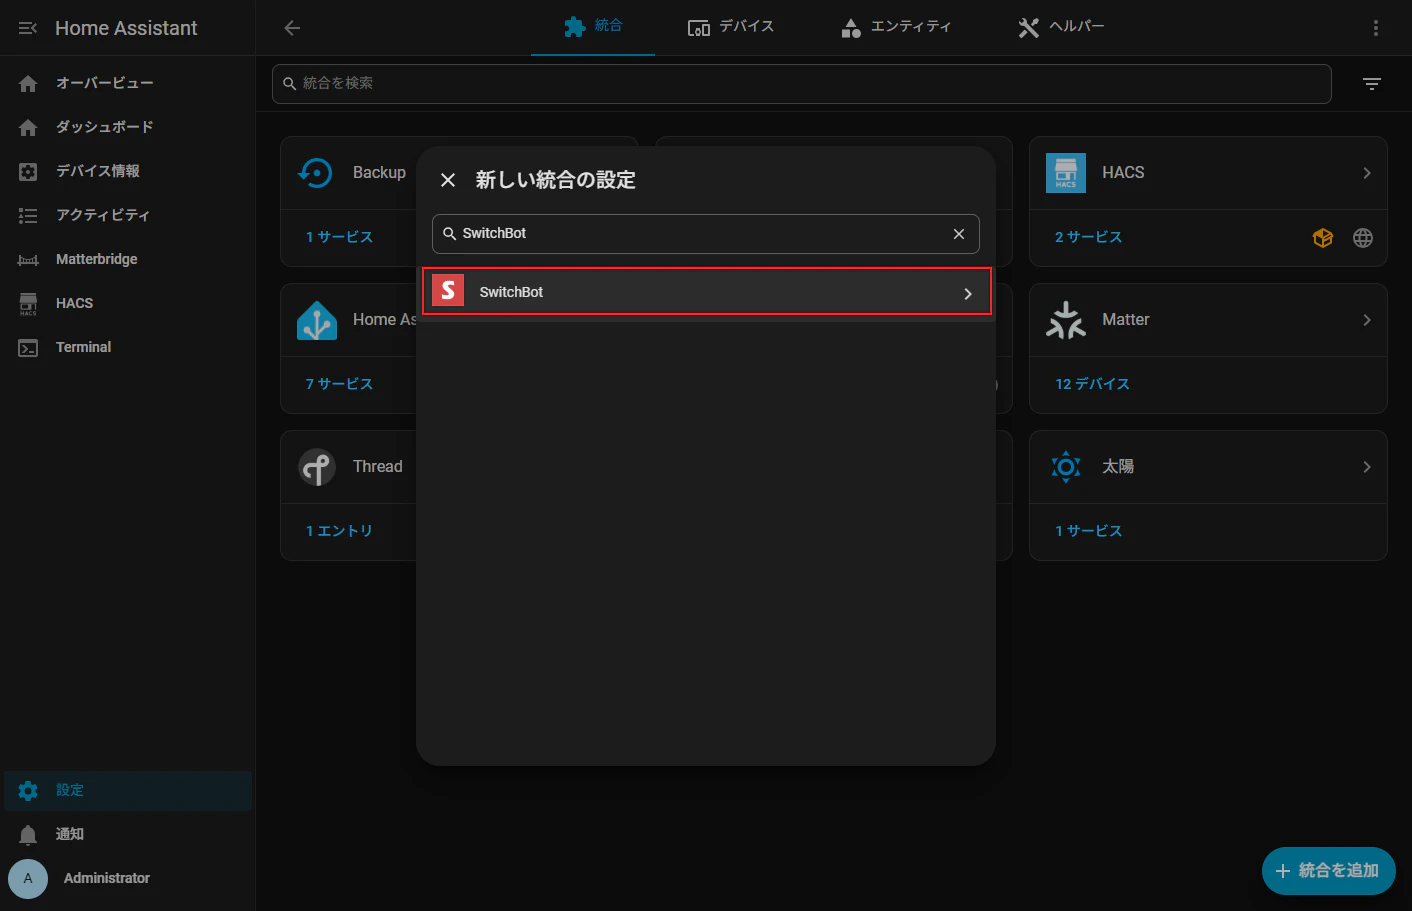This screenshot has height=911, width=1412.
Task: Open the integrations filter icon
Action: click(x=1372, y=84)
